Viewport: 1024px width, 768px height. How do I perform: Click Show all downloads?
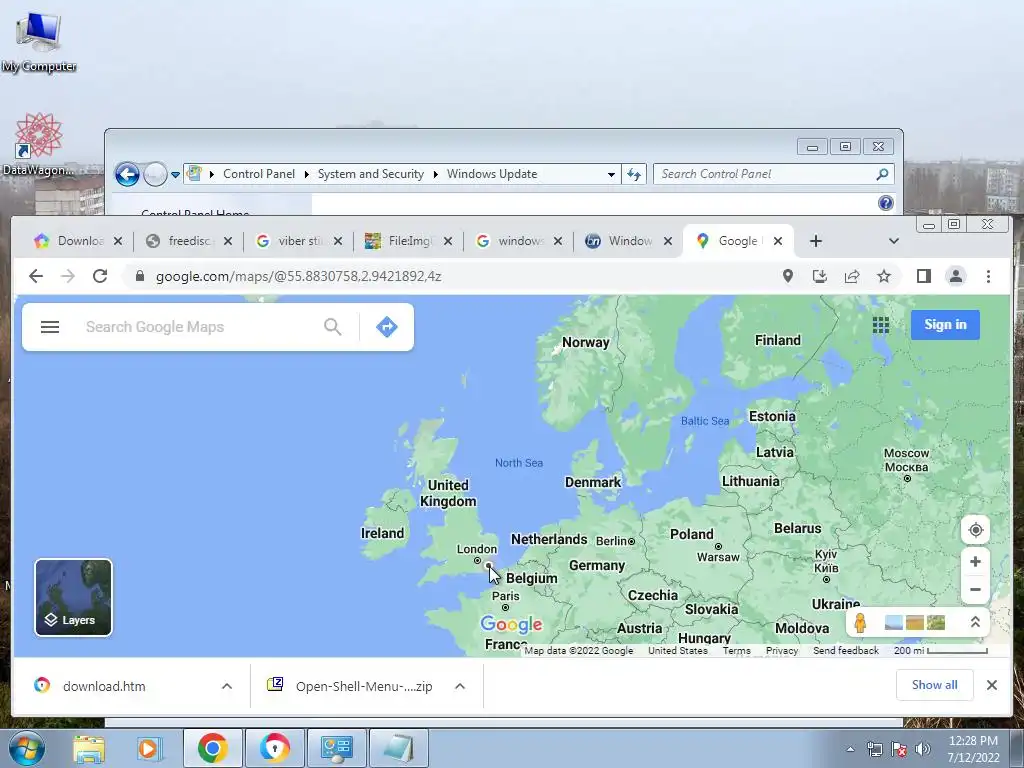pyautogui.click(x=935, y=684)
